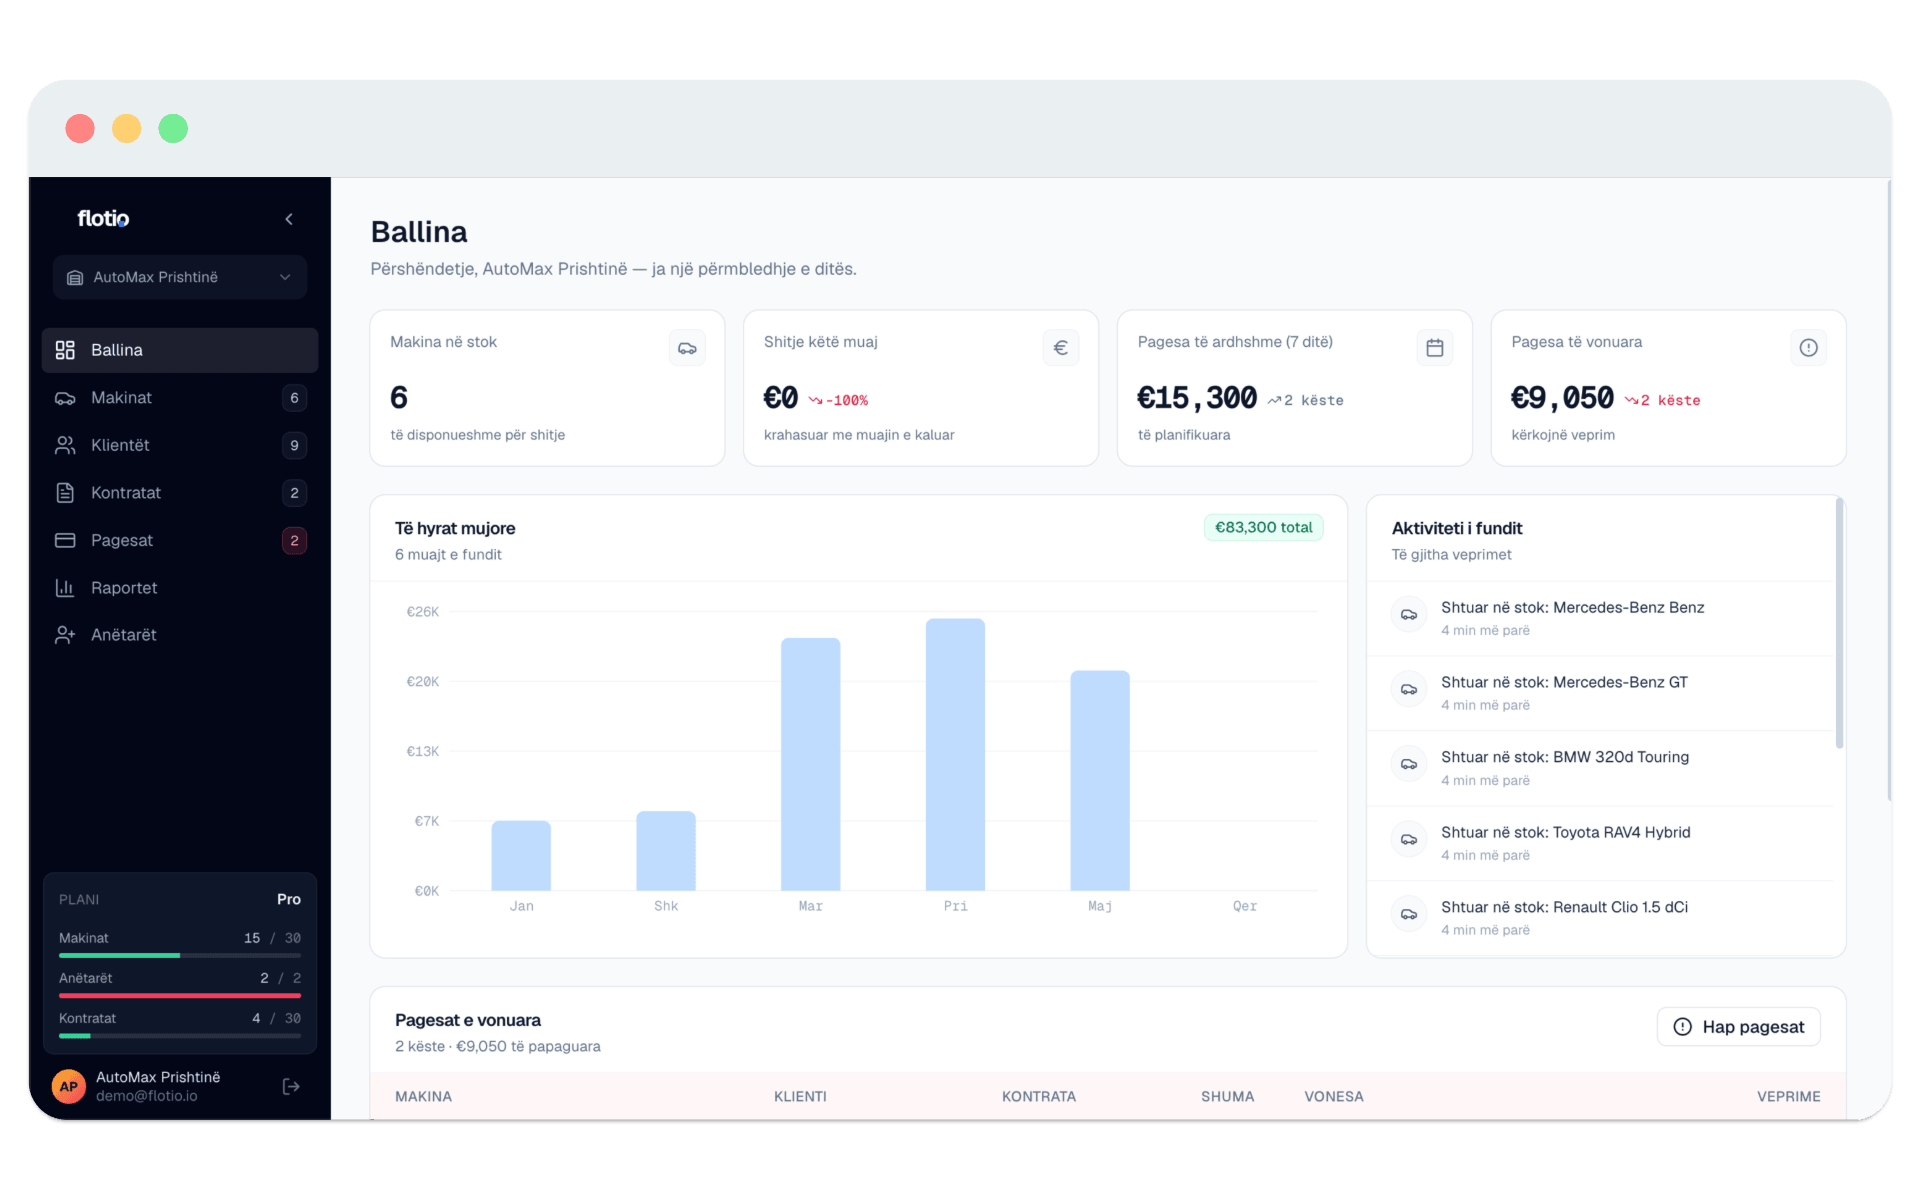Open Kontratat in the sidebar

point(180,493)
